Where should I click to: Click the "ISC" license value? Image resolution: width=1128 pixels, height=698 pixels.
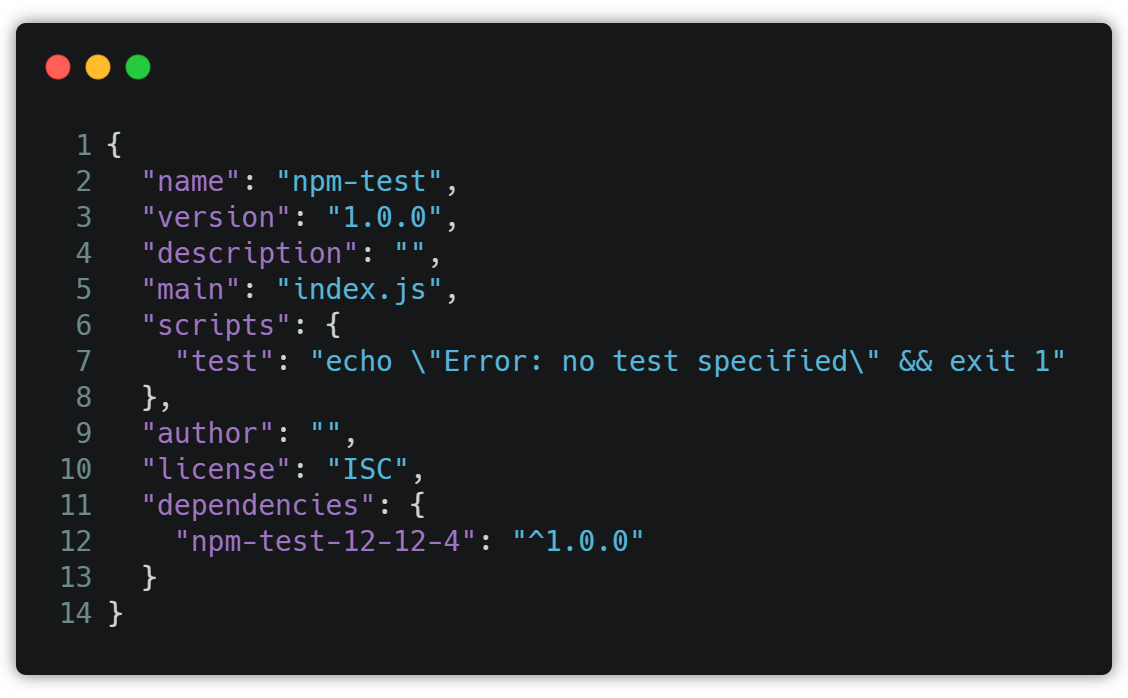point(368,469)
